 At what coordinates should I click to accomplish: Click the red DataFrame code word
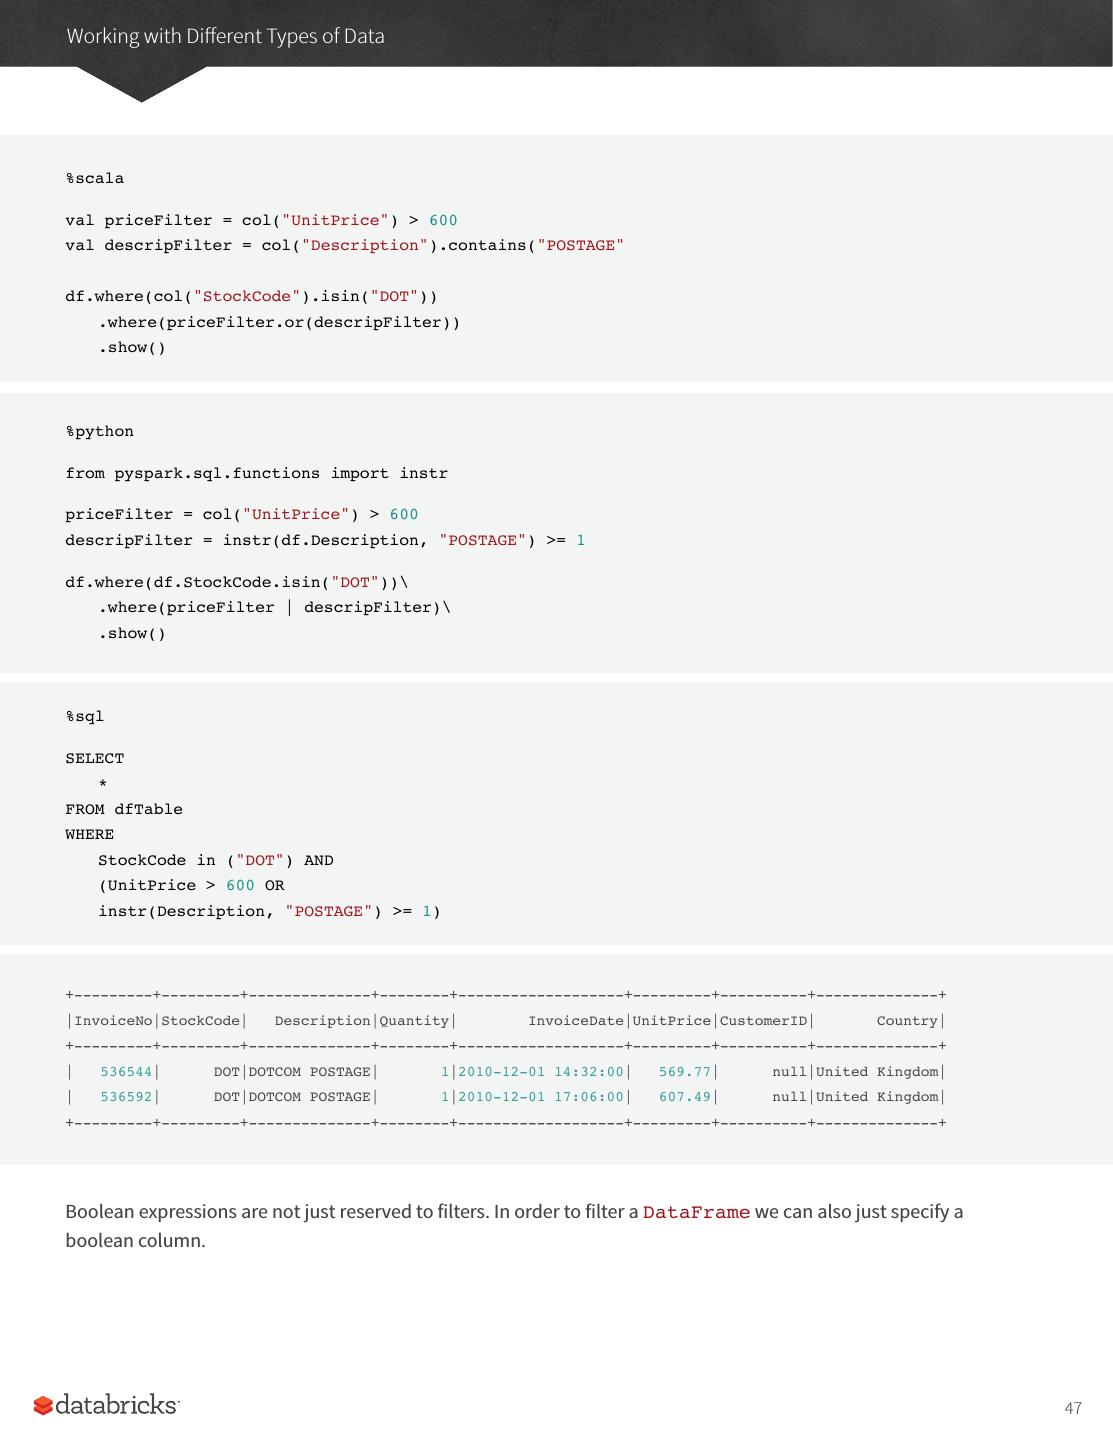click(x=696, y=1213)
